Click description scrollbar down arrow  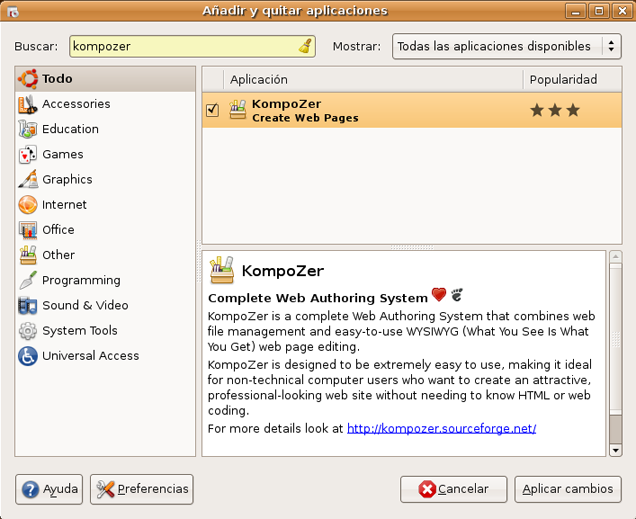[x=616, y=450]
